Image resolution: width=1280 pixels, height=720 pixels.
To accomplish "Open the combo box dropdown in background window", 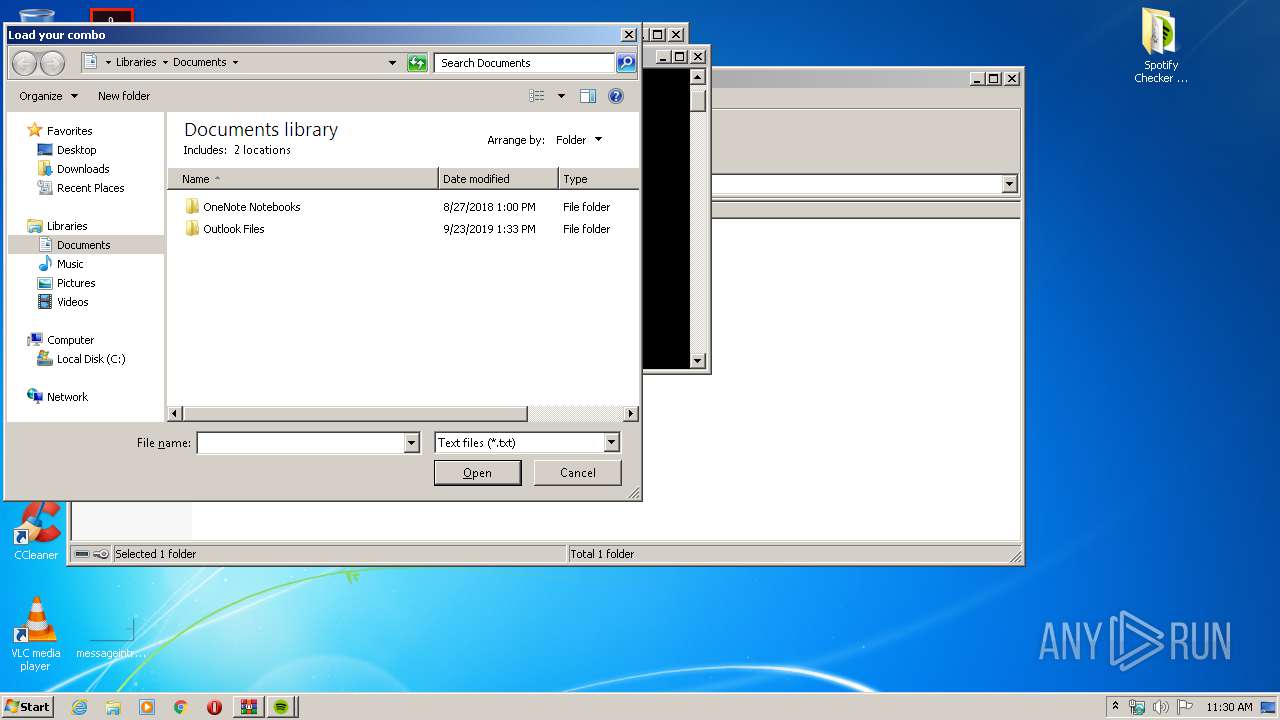I will point(1009,184).
